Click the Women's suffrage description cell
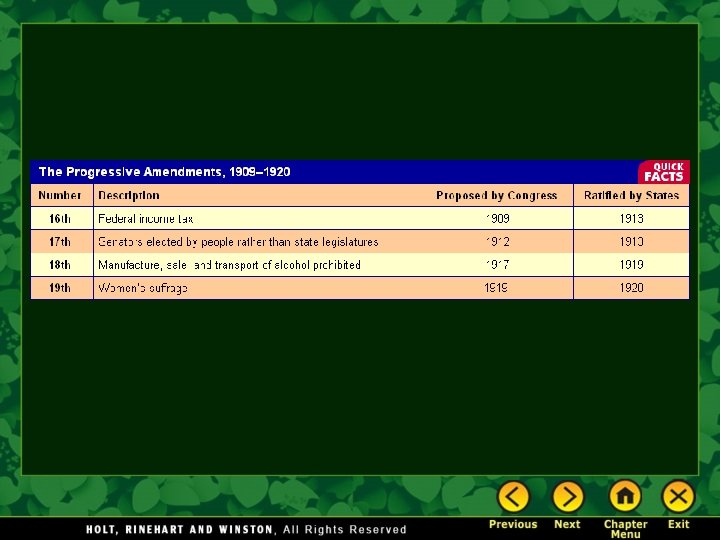Image resolution: width=720 pixels, height=540 pixels. click(143, 288)
